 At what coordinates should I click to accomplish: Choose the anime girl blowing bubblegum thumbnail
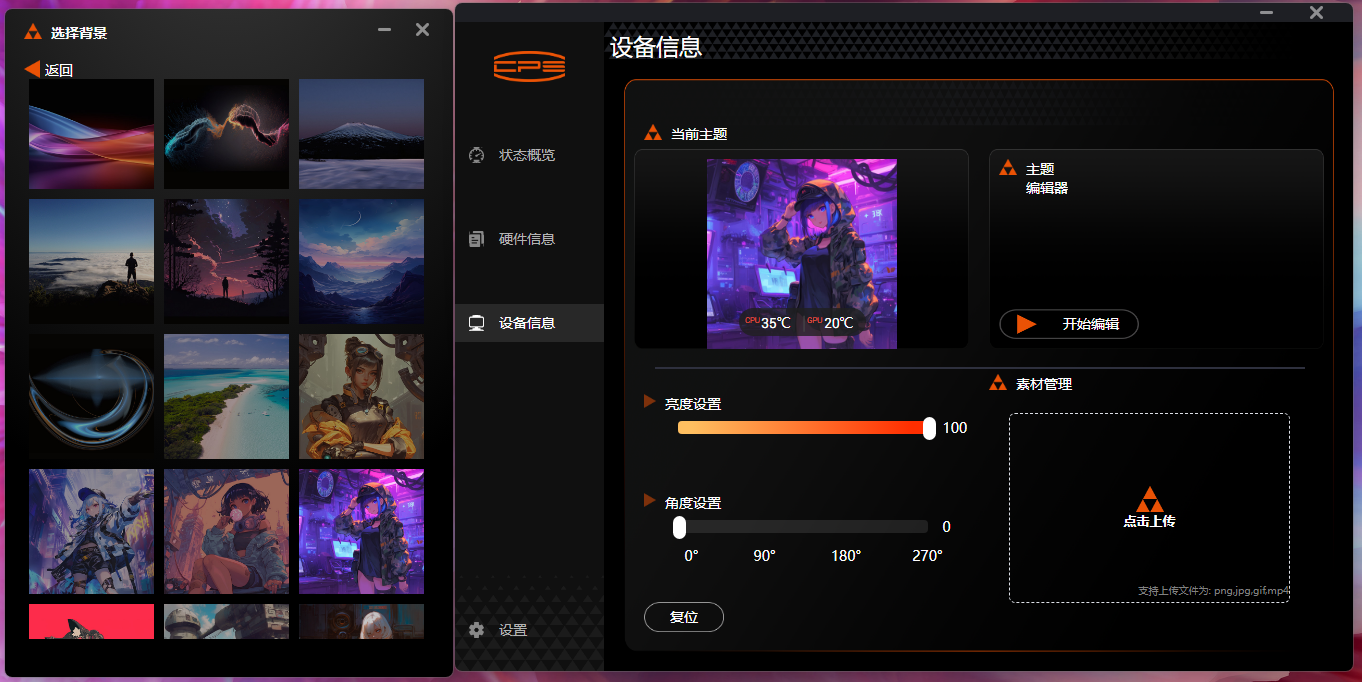(x=226, y=531)
